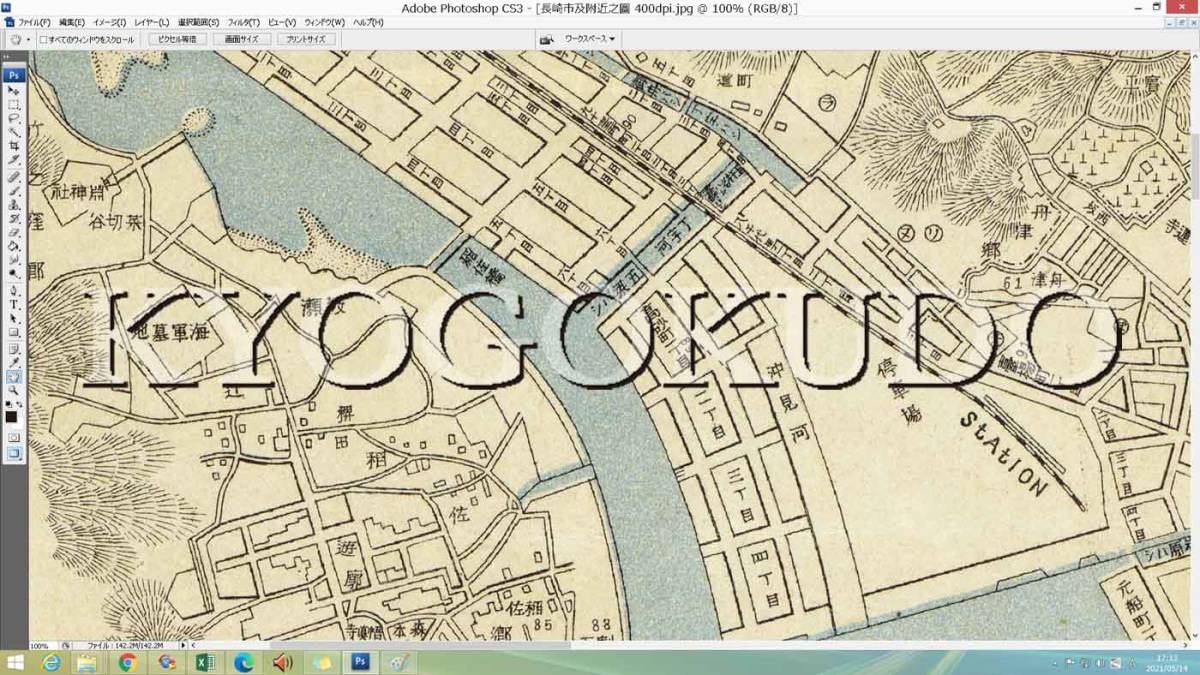
Task: Select the Path Selection tool
Action: tap(15, 318)
